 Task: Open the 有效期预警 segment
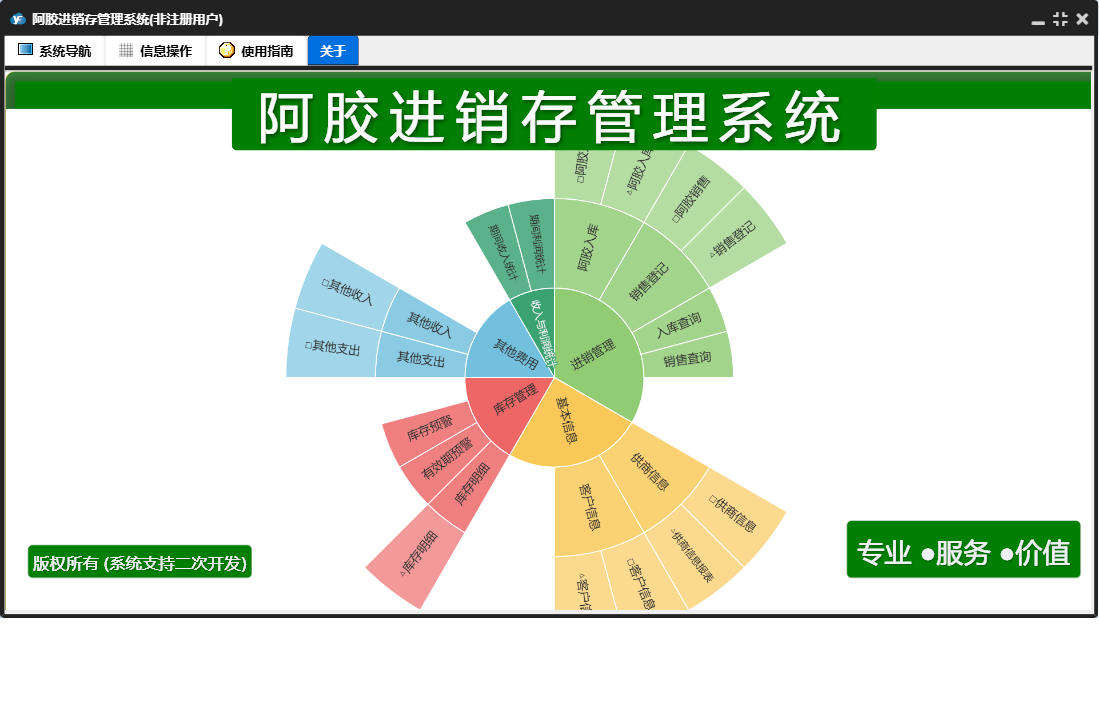tap(446, 457)
